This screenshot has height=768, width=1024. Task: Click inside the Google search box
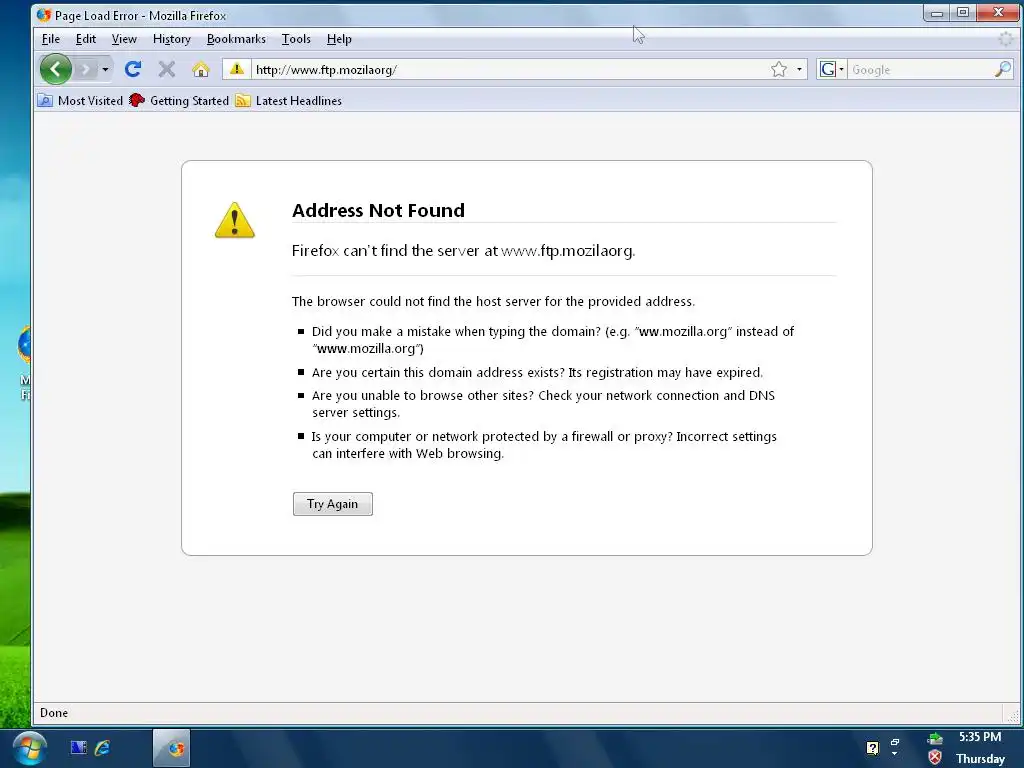coord(921,70)
